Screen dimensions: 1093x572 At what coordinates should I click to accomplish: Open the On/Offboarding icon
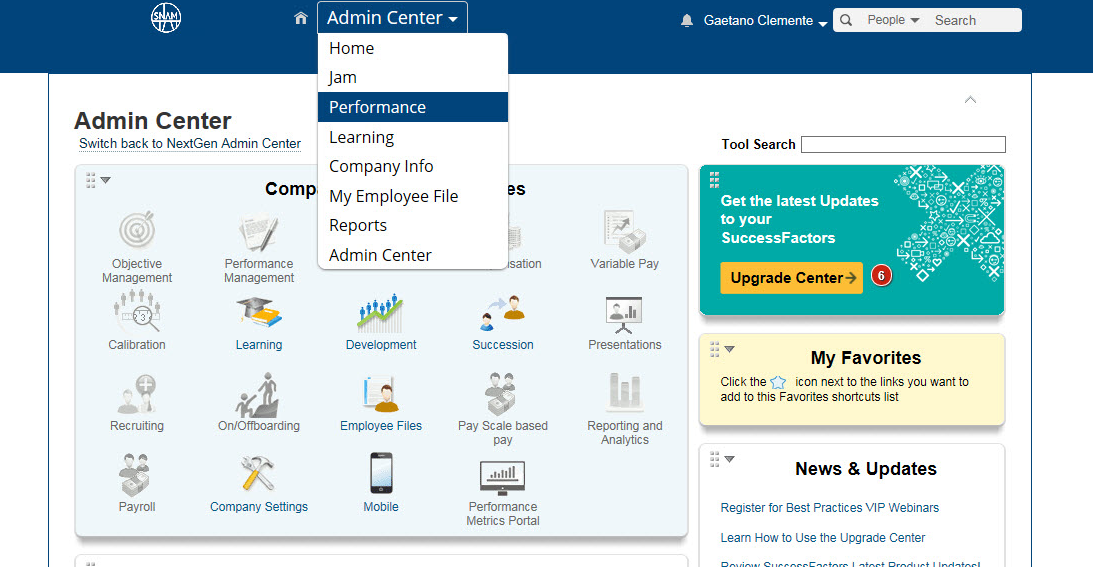(x=259, y=394)
